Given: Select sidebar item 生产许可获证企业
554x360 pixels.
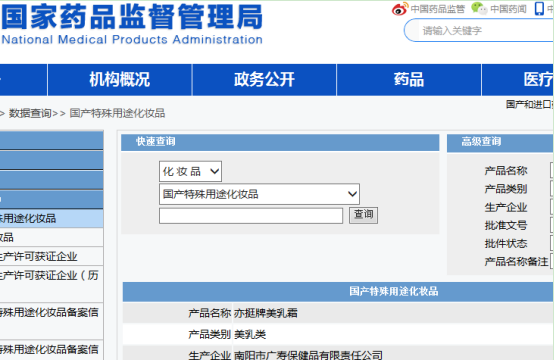Looking at the screenshot, I should (51, 256).
